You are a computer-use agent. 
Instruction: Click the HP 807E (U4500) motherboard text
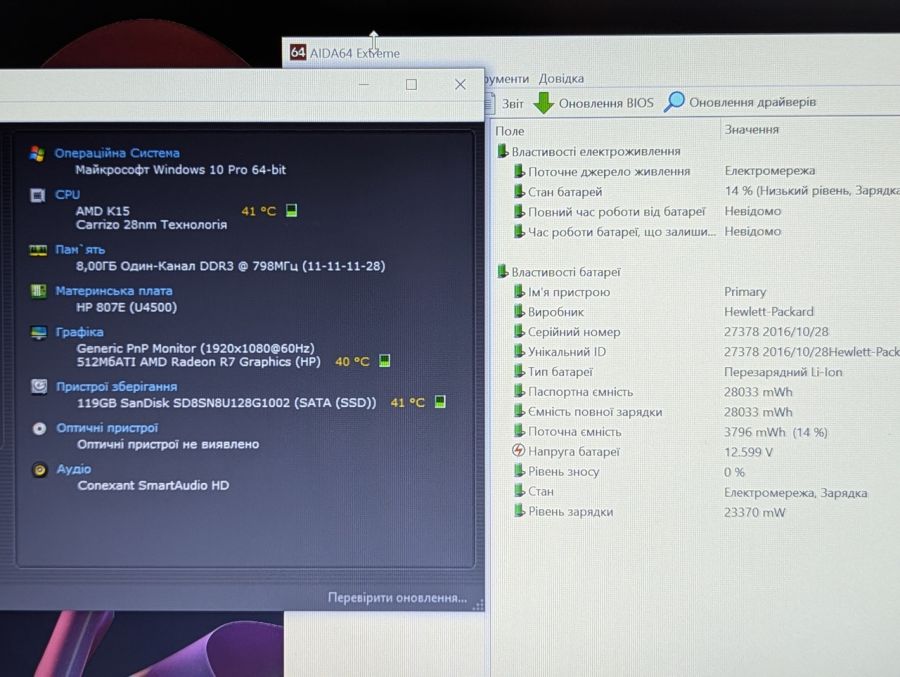(126, 307)
